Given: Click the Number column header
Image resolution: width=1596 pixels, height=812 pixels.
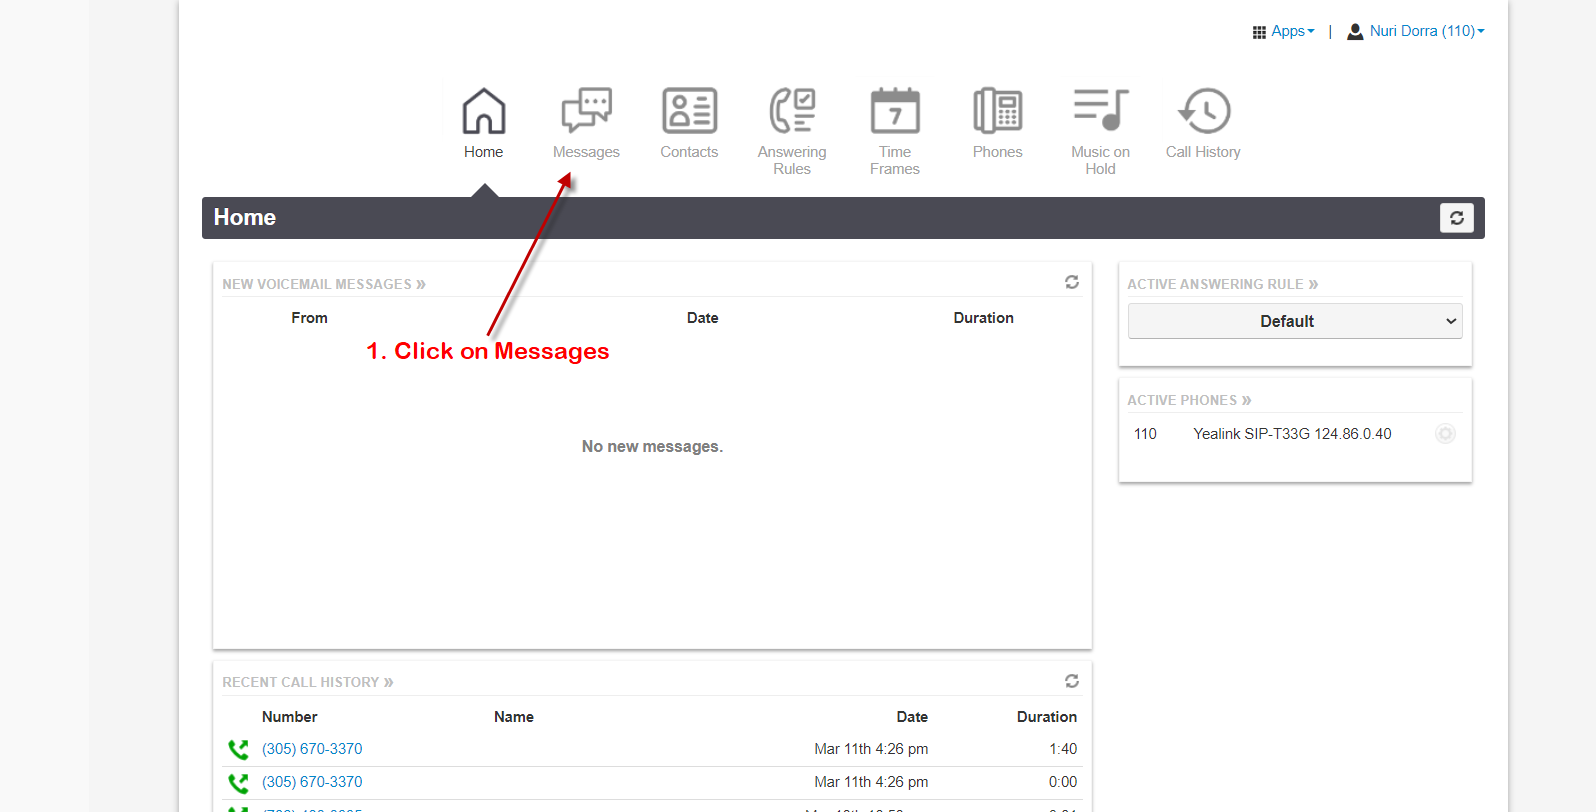Looking at the screenshot, I should click(290, 717).
